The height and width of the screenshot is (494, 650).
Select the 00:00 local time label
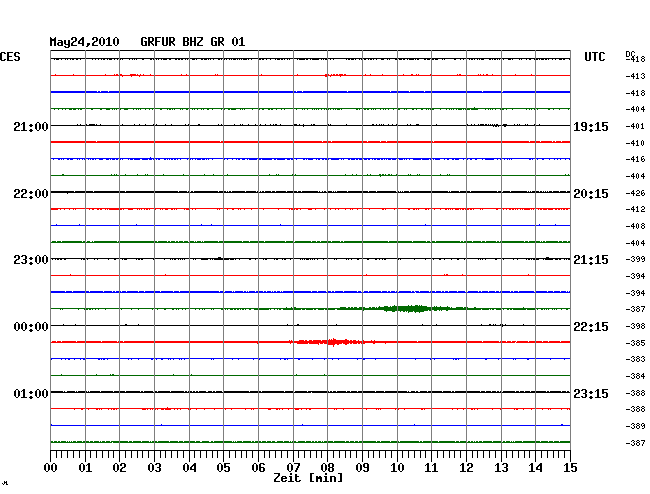pyautogui.click(x=31, y=327)
